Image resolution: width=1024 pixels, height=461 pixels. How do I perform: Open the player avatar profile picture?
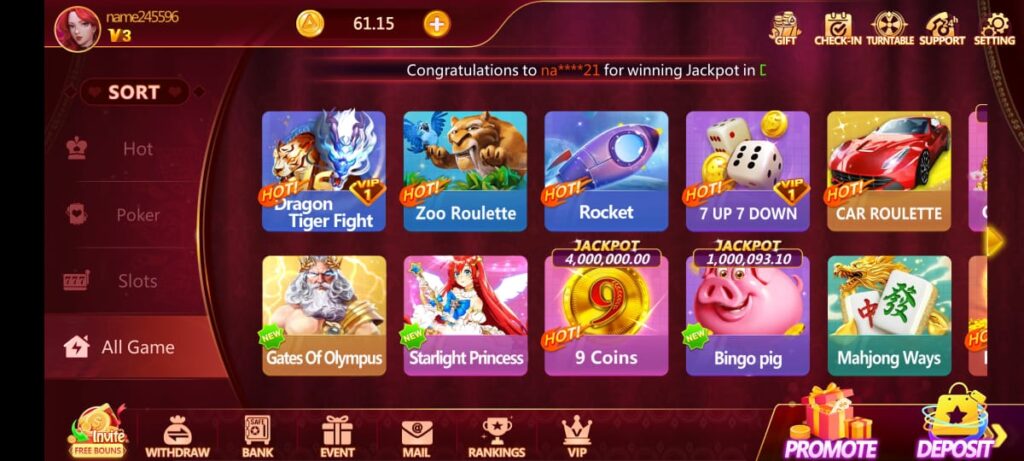77,29
